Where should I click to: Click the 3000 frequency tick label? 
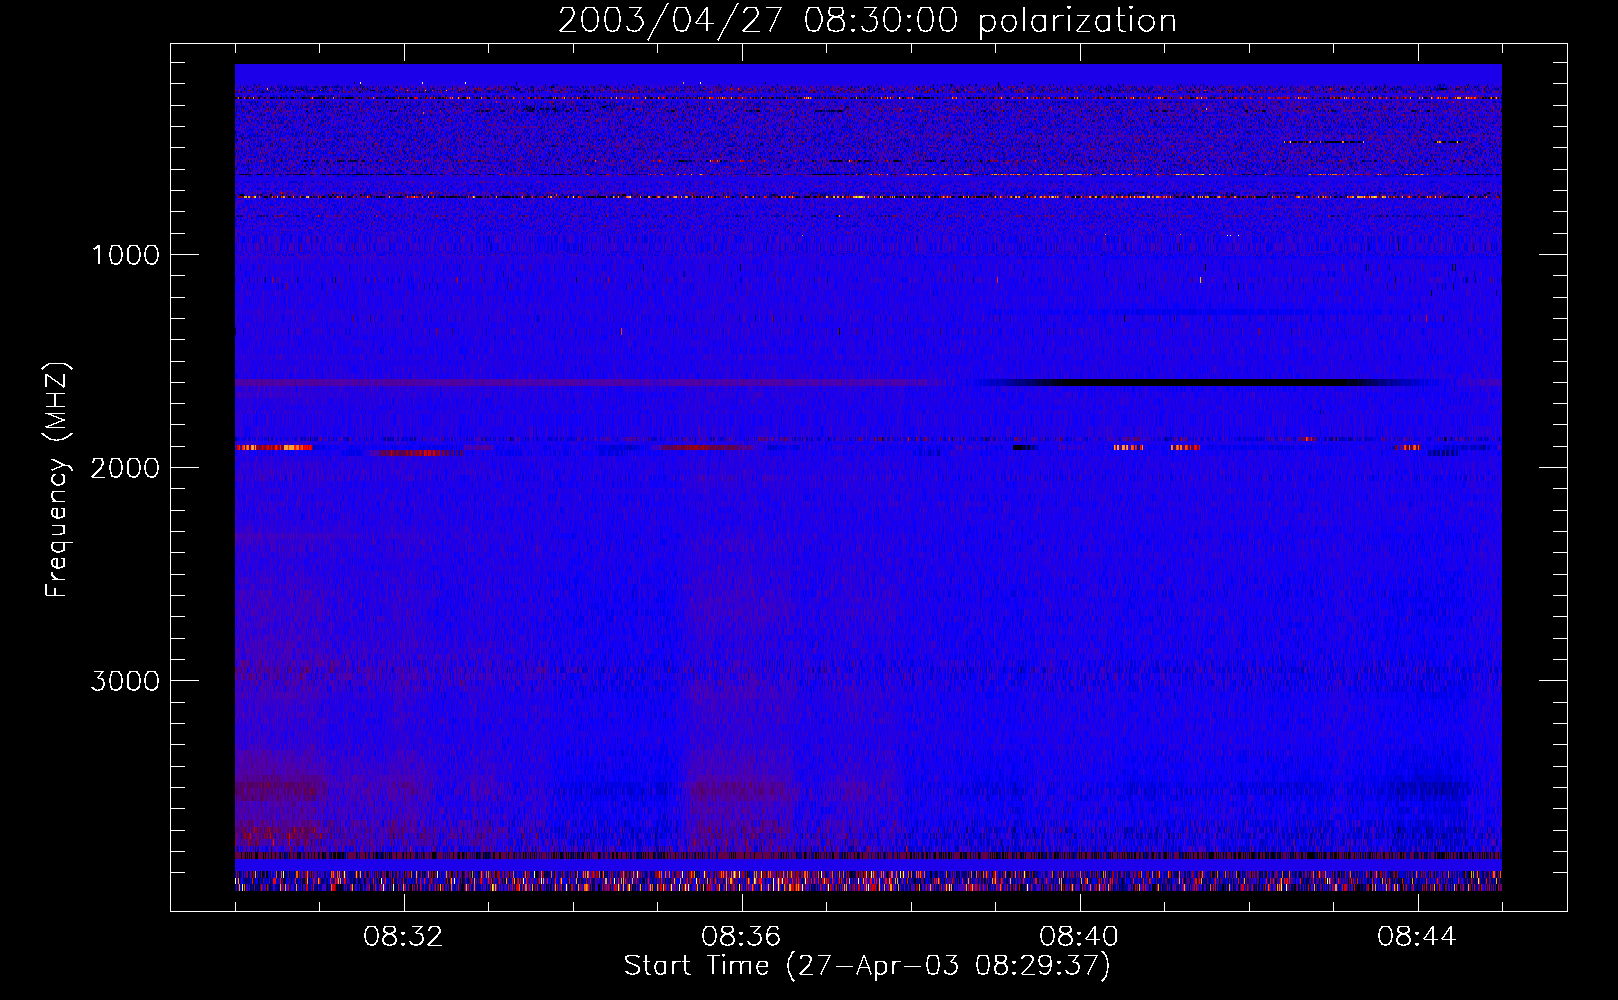pos(125,681)
